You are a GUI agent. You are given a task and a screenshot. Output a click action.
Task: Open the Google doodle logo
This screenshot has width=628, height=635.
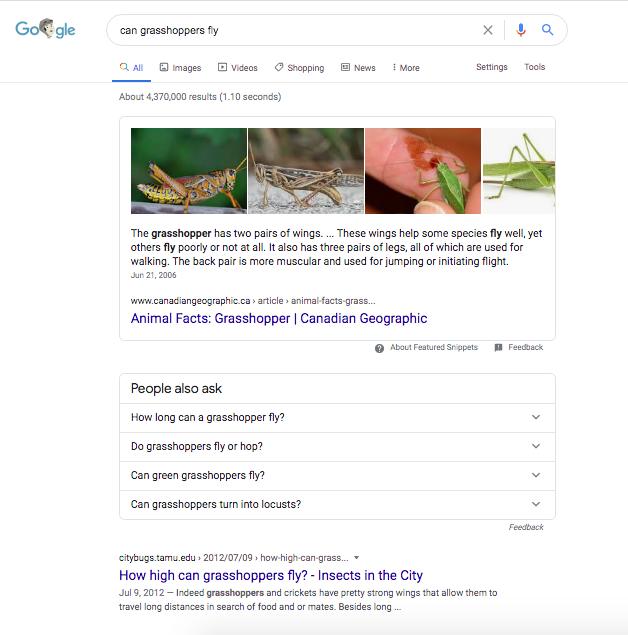pyautogui.click(x=45, y=29)
